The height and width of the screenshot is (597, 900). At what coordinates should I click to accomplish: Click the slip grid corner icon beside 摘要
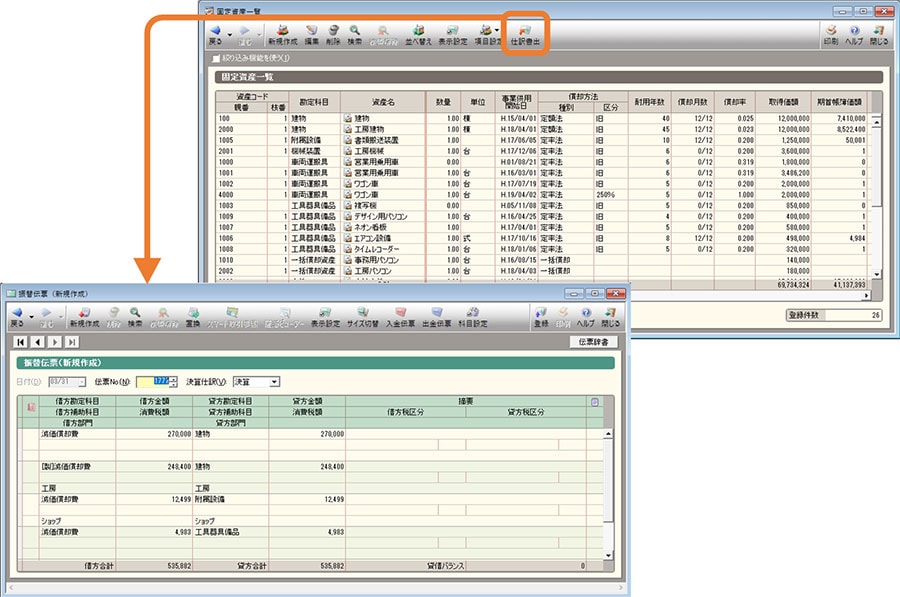[595, 402]
